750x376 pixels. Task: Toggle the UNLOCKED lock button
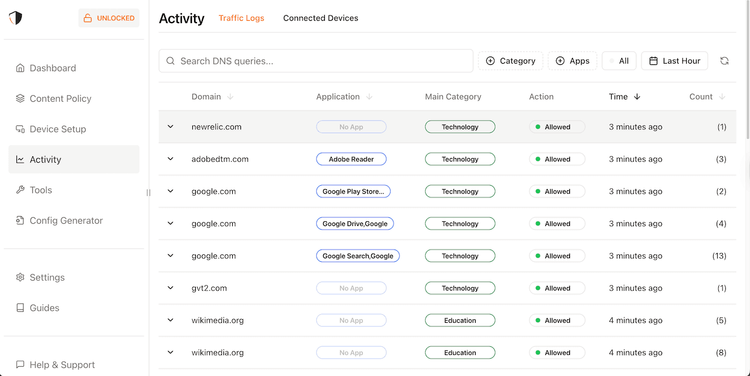109,18
